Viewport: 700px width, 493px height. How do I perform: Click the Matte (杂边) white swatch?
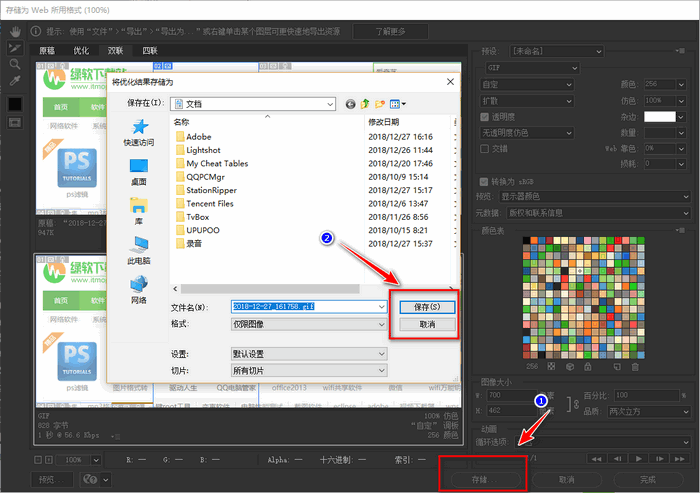point(659,117)
